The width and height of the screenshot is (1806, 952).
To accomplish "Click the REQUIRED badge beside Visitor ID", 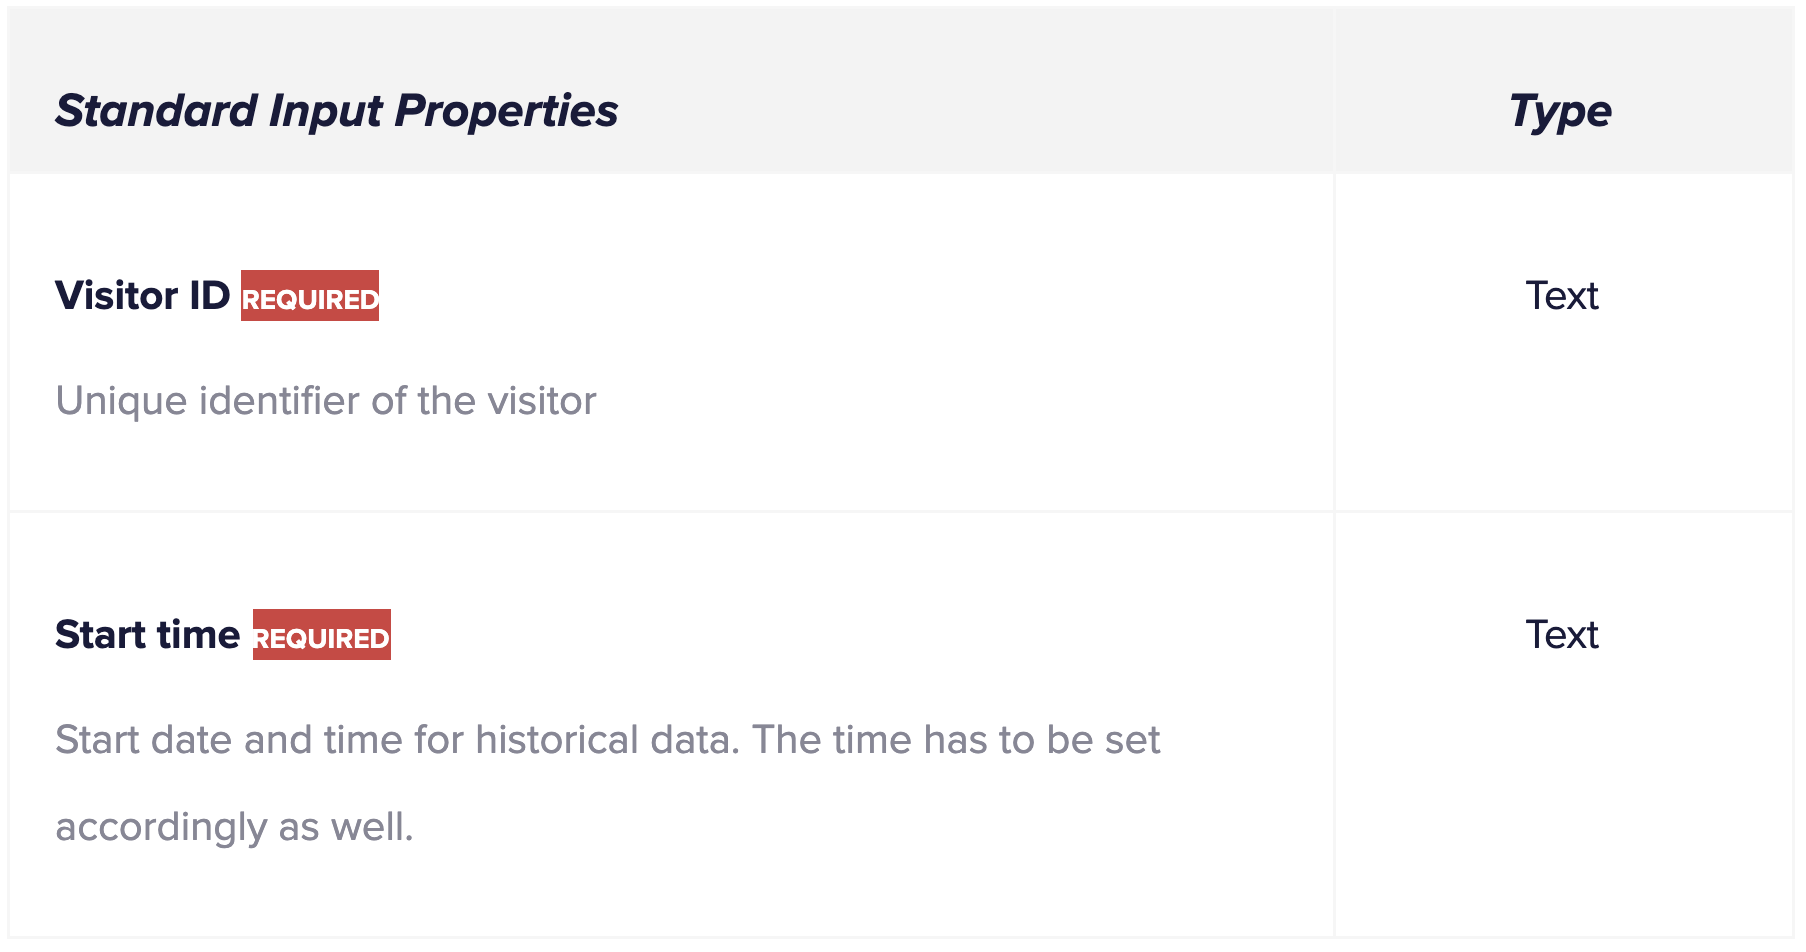I will (x=310, y=296).
